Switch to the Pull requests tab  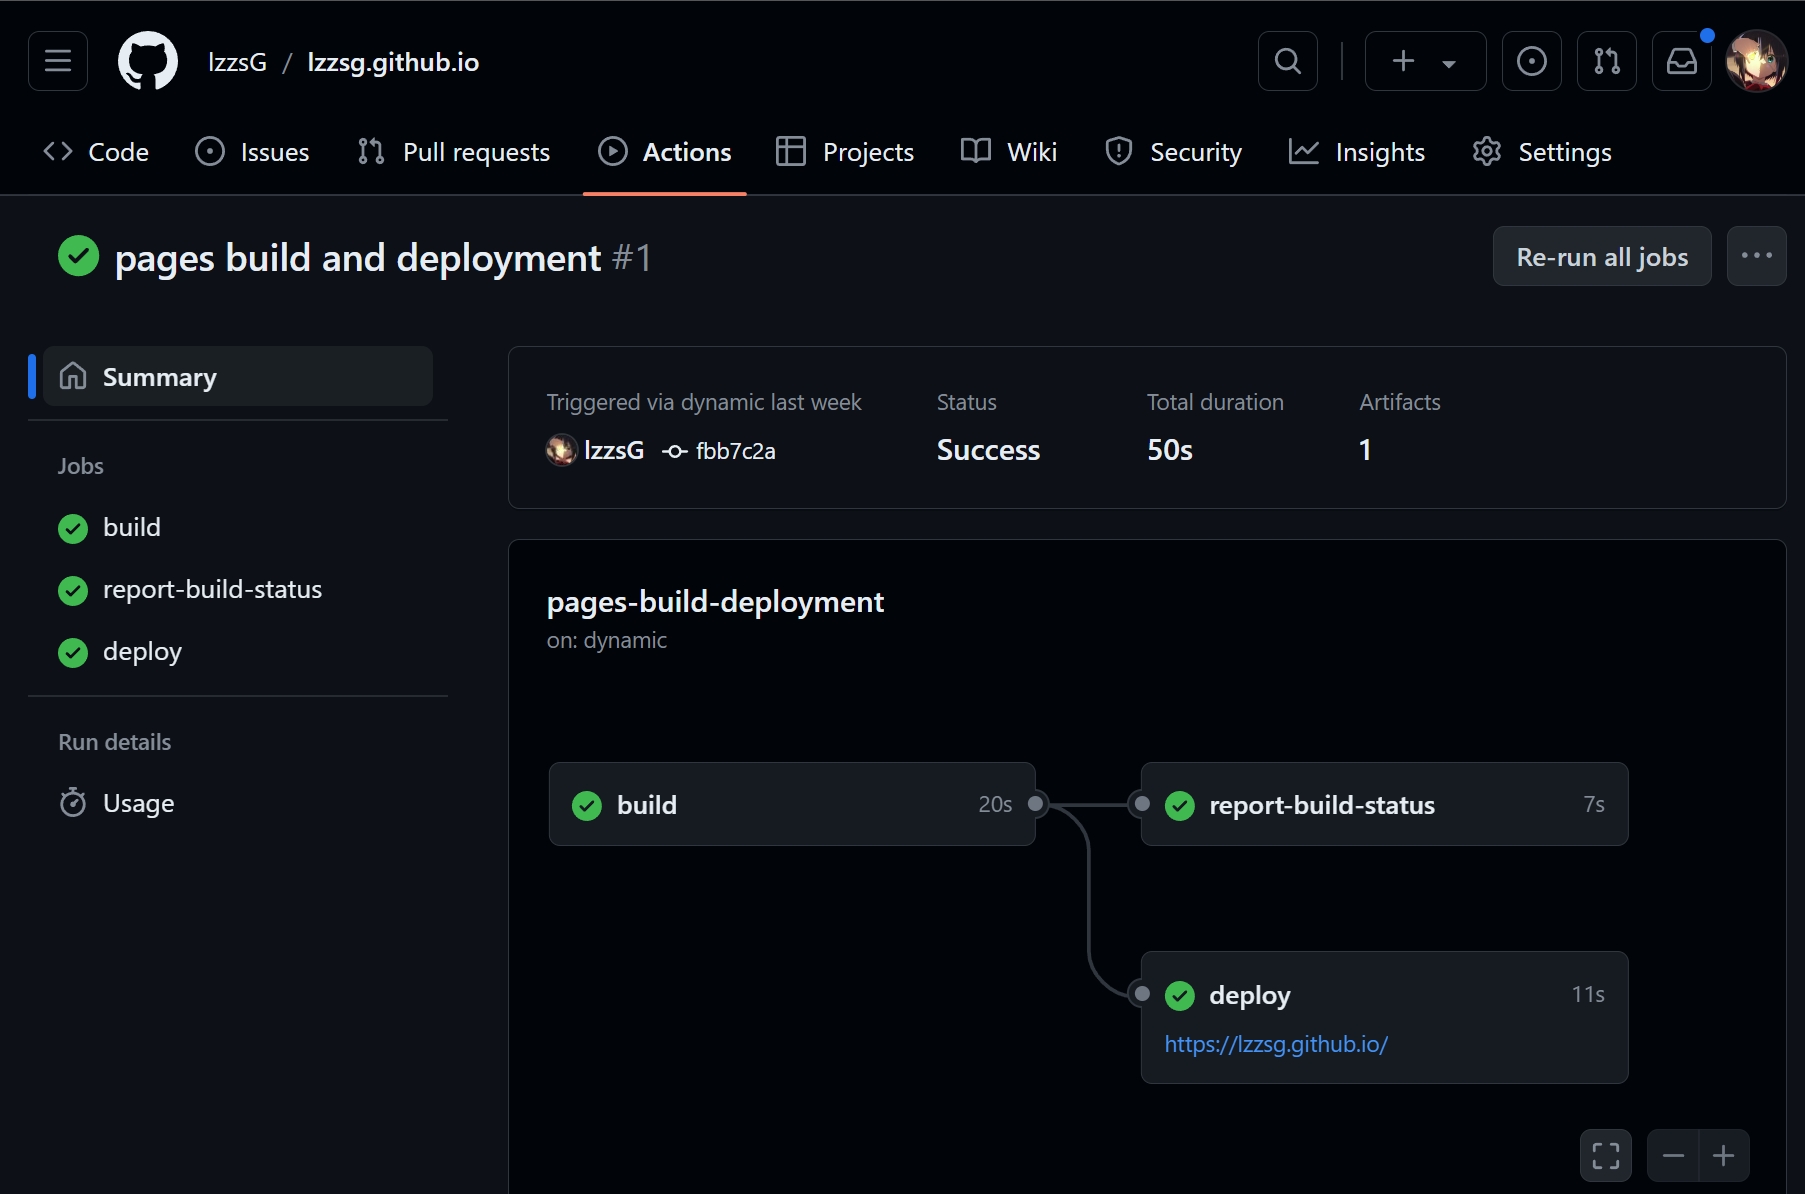pyautogui.click(x=454, y=152)
